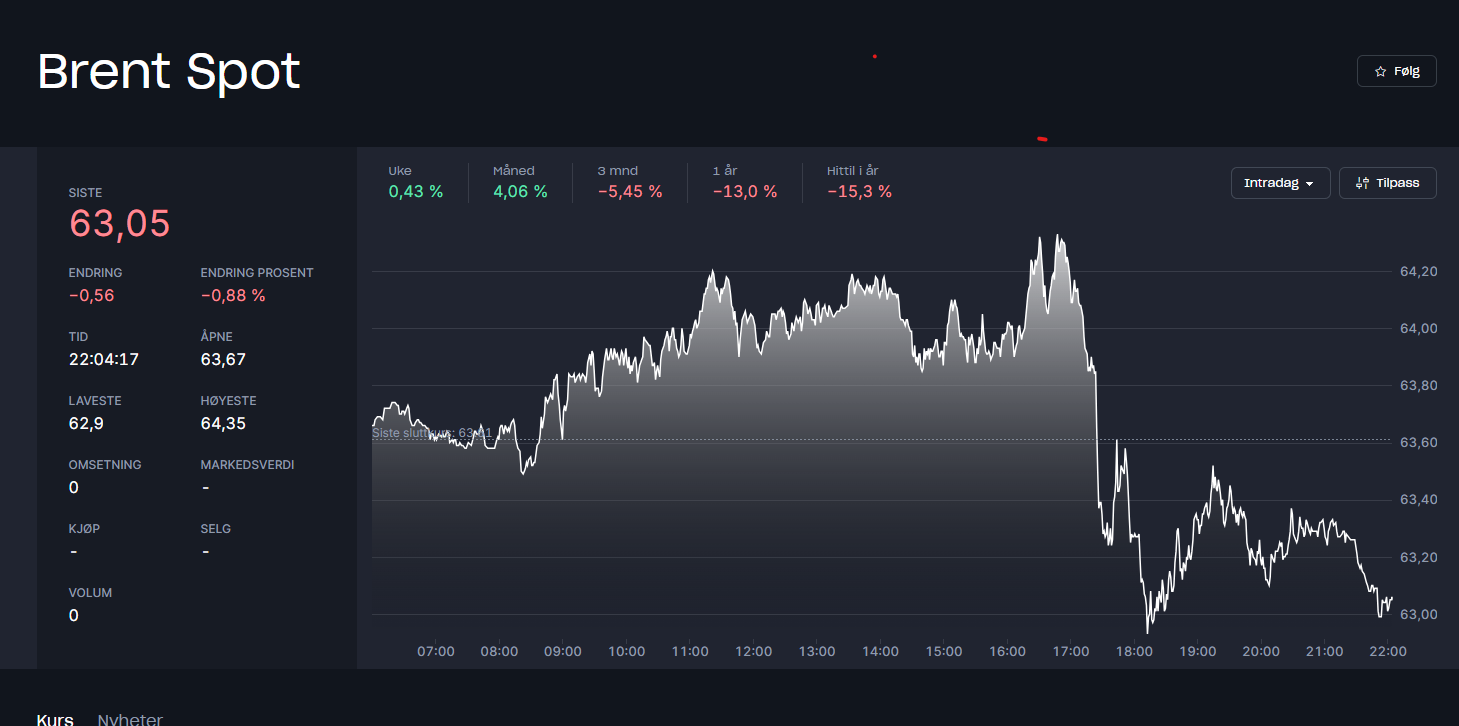Click the chart's highest peak before 17:00

(1058, 236)
